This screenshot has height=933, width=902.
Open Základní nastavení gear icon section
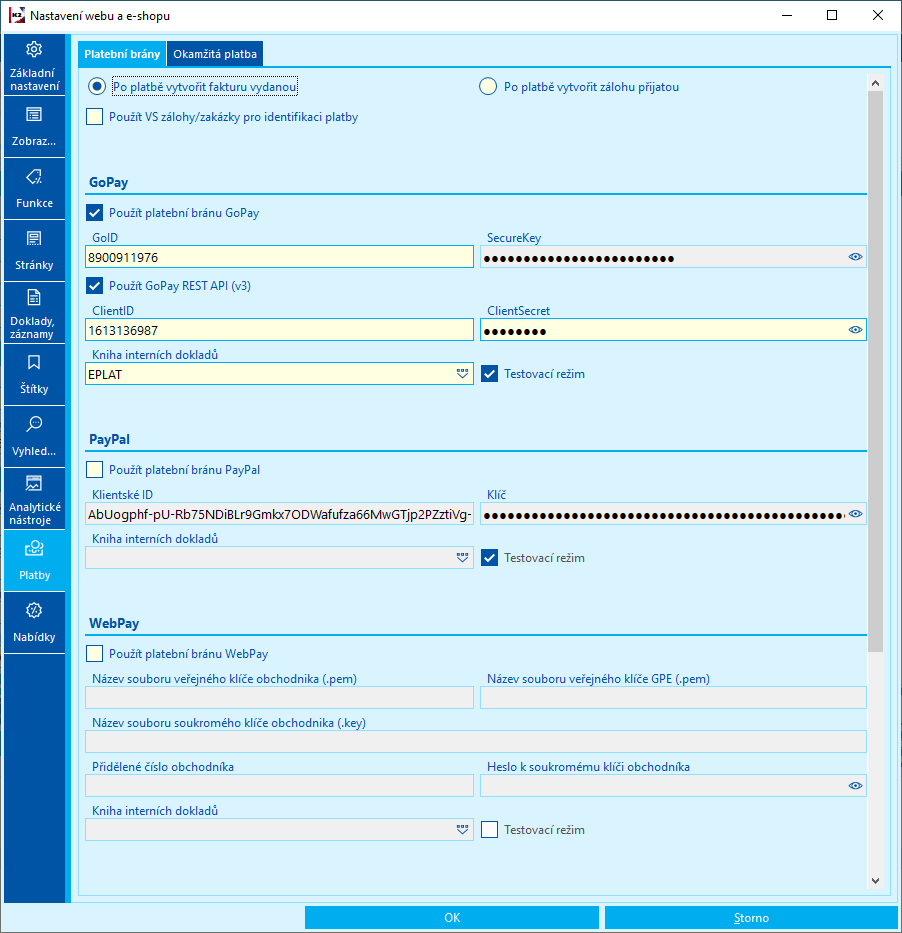click(x=34, y=64)
